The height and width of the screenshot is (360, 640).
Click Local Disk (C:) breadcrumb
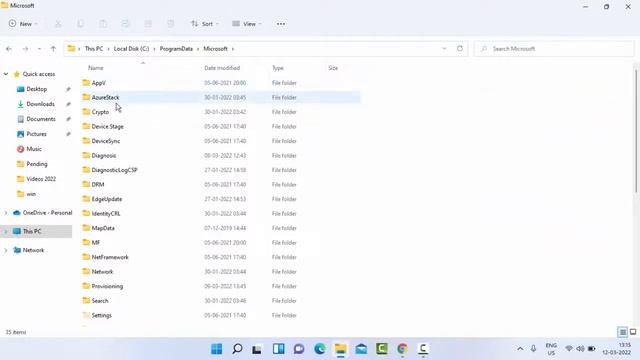click(x=131, y=49)
